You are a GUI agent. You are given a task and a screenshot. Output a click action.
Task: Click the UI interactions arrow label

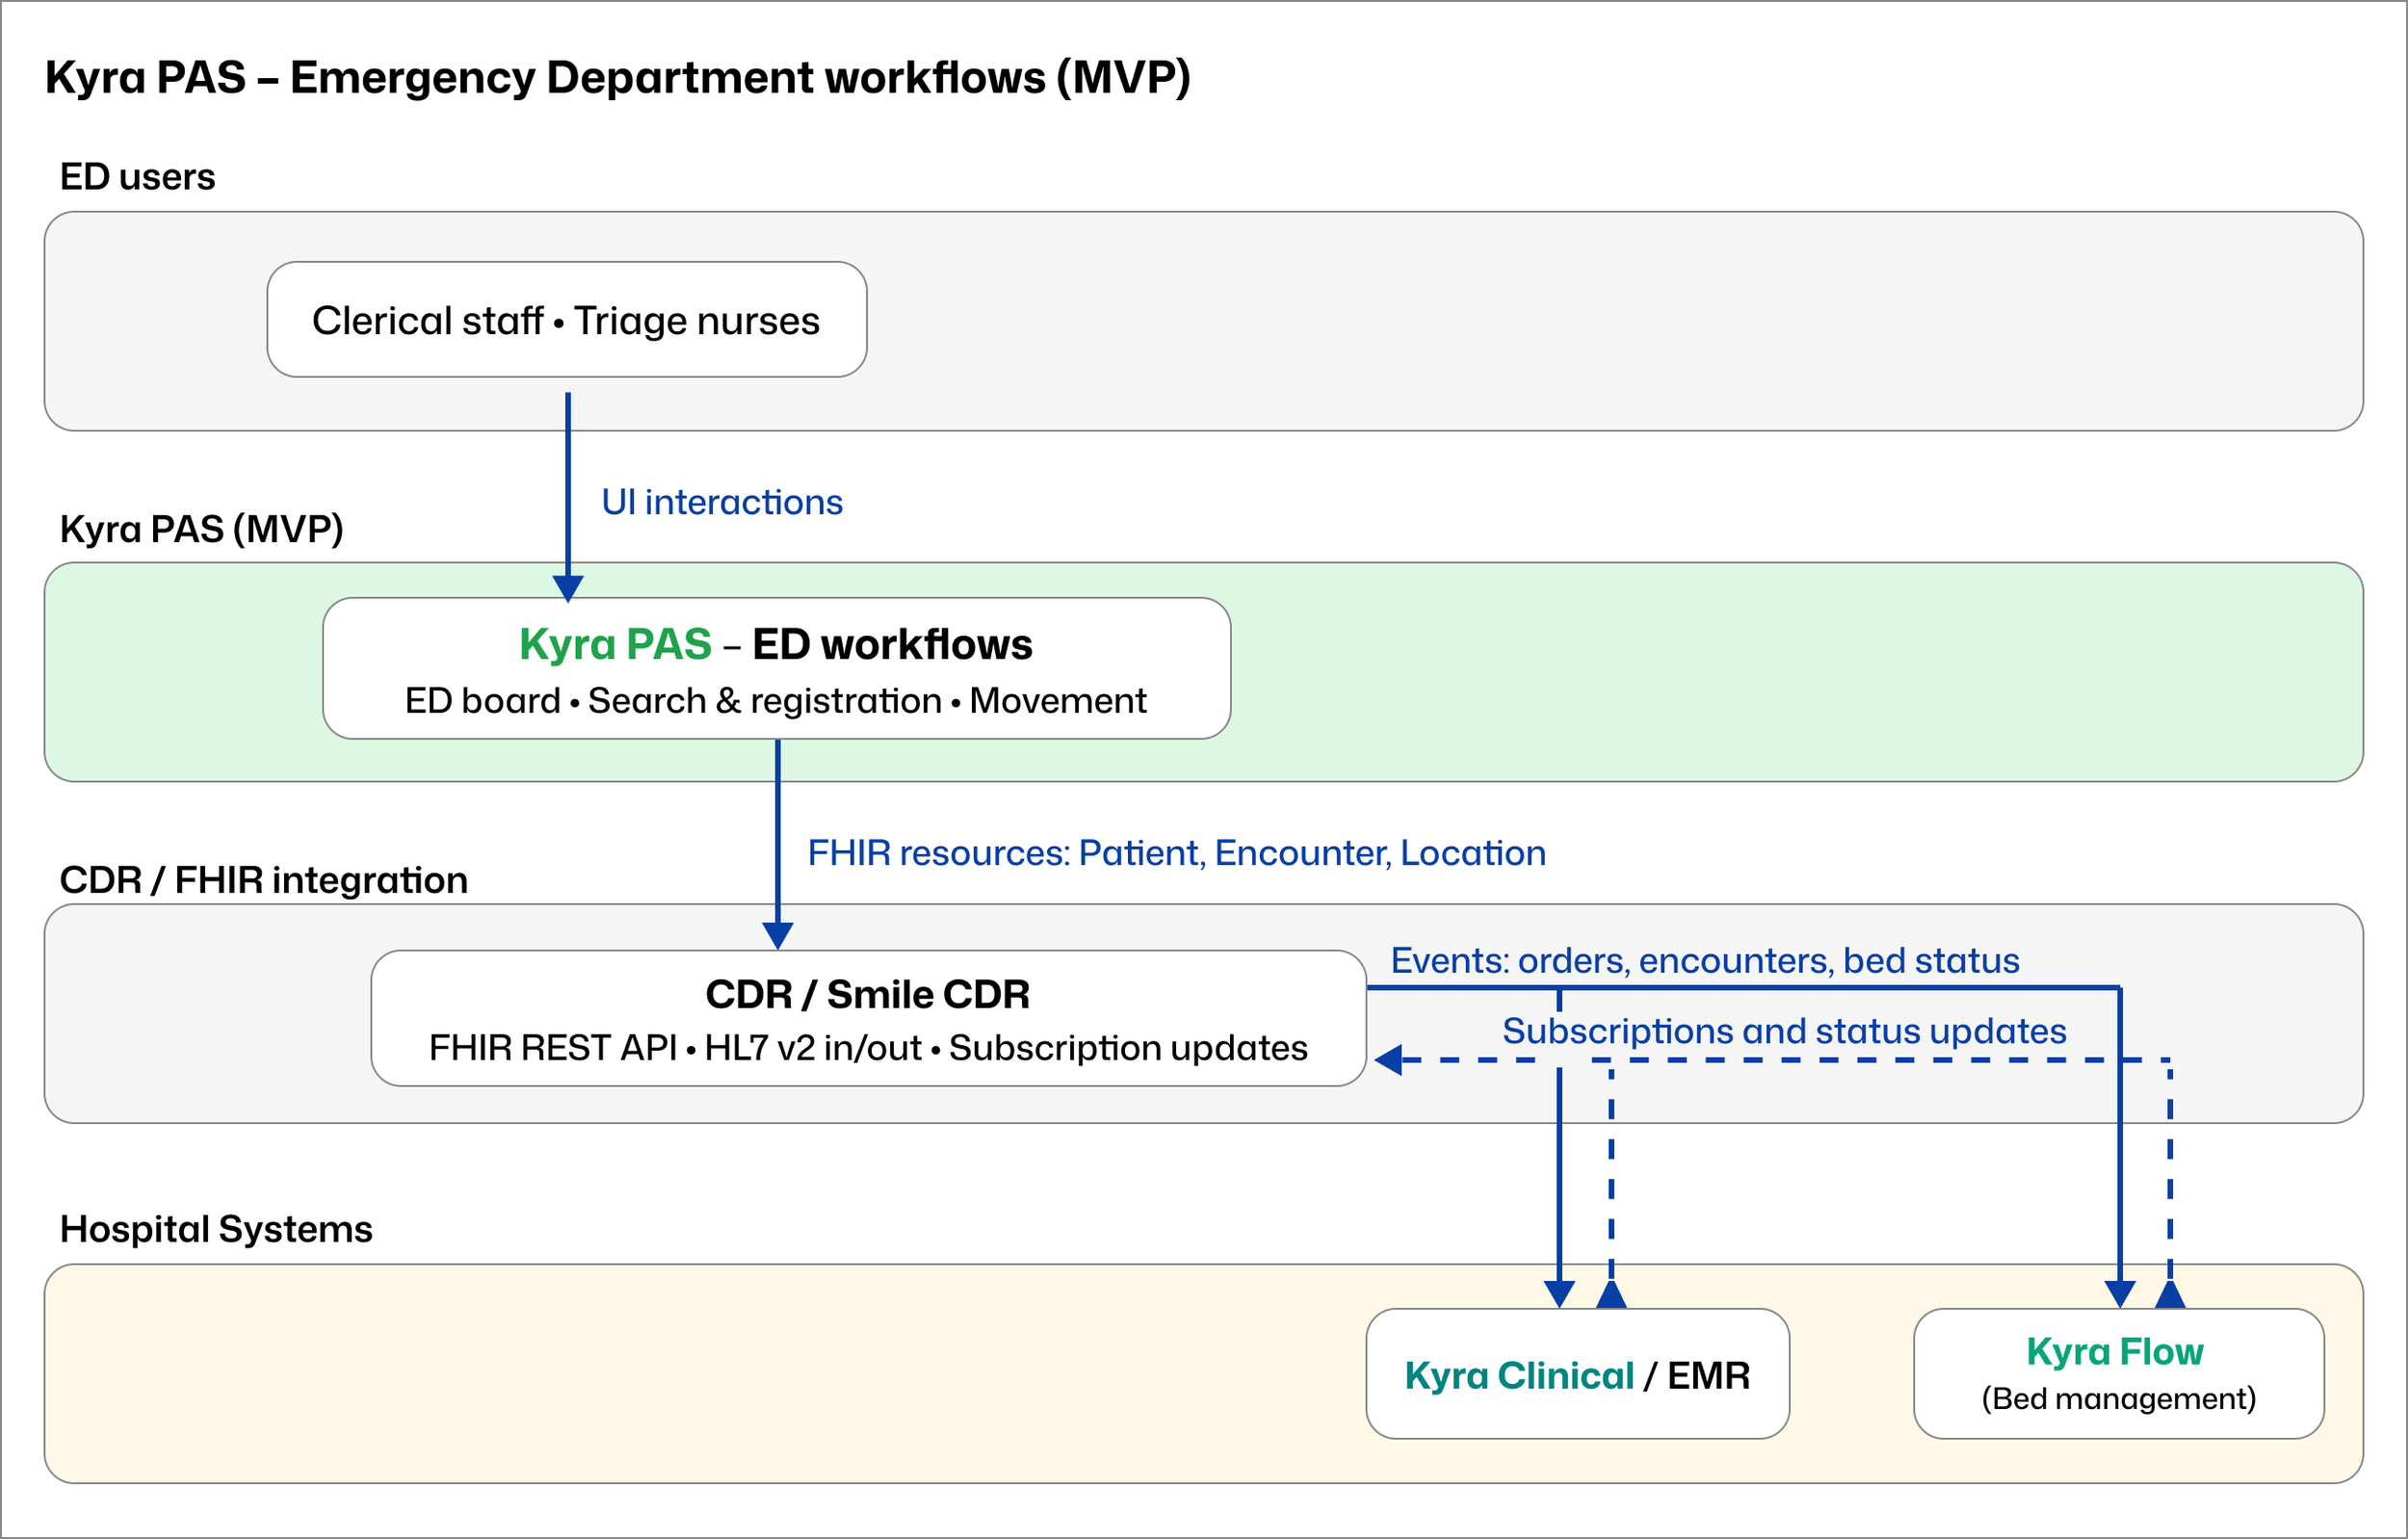pyautogui.click(x=721, y=502)
